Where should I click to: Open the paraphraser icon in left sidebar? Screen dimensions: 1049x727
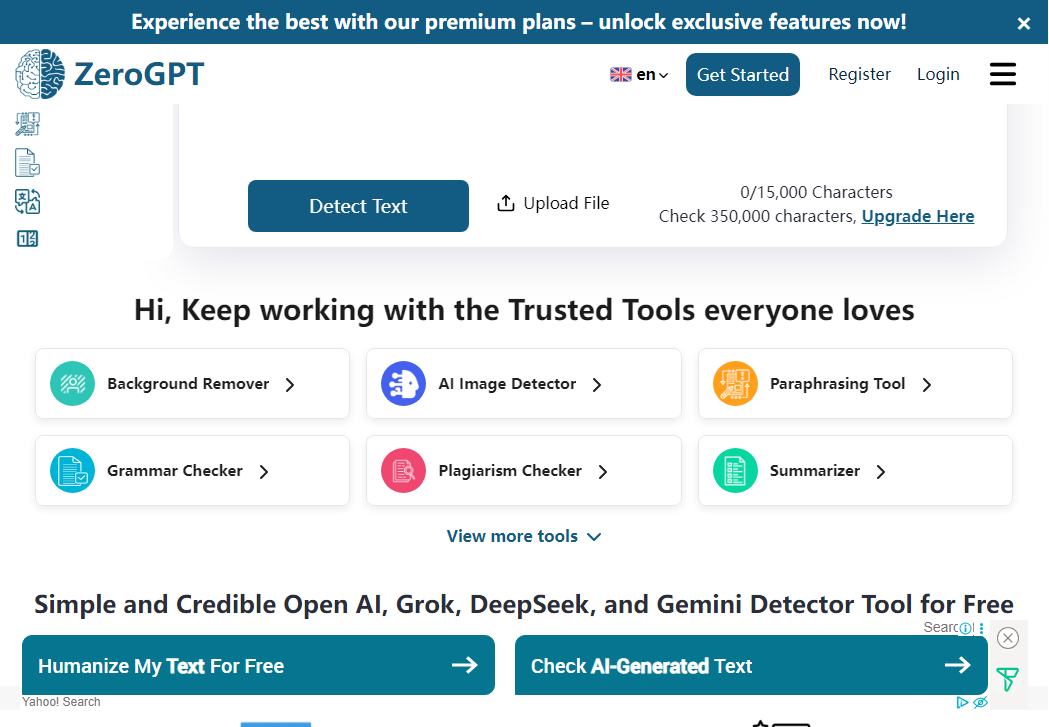[x=27, y=124]
